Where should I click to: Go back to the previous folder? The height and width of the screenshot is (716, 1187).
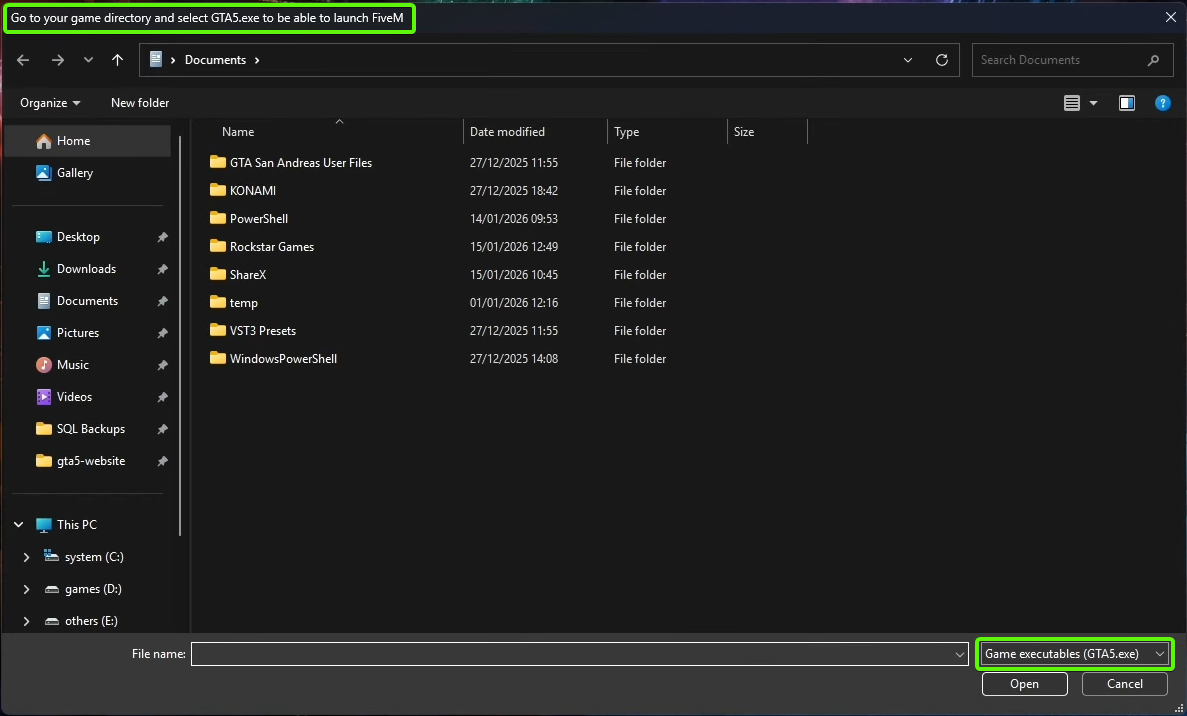[23, 60]
